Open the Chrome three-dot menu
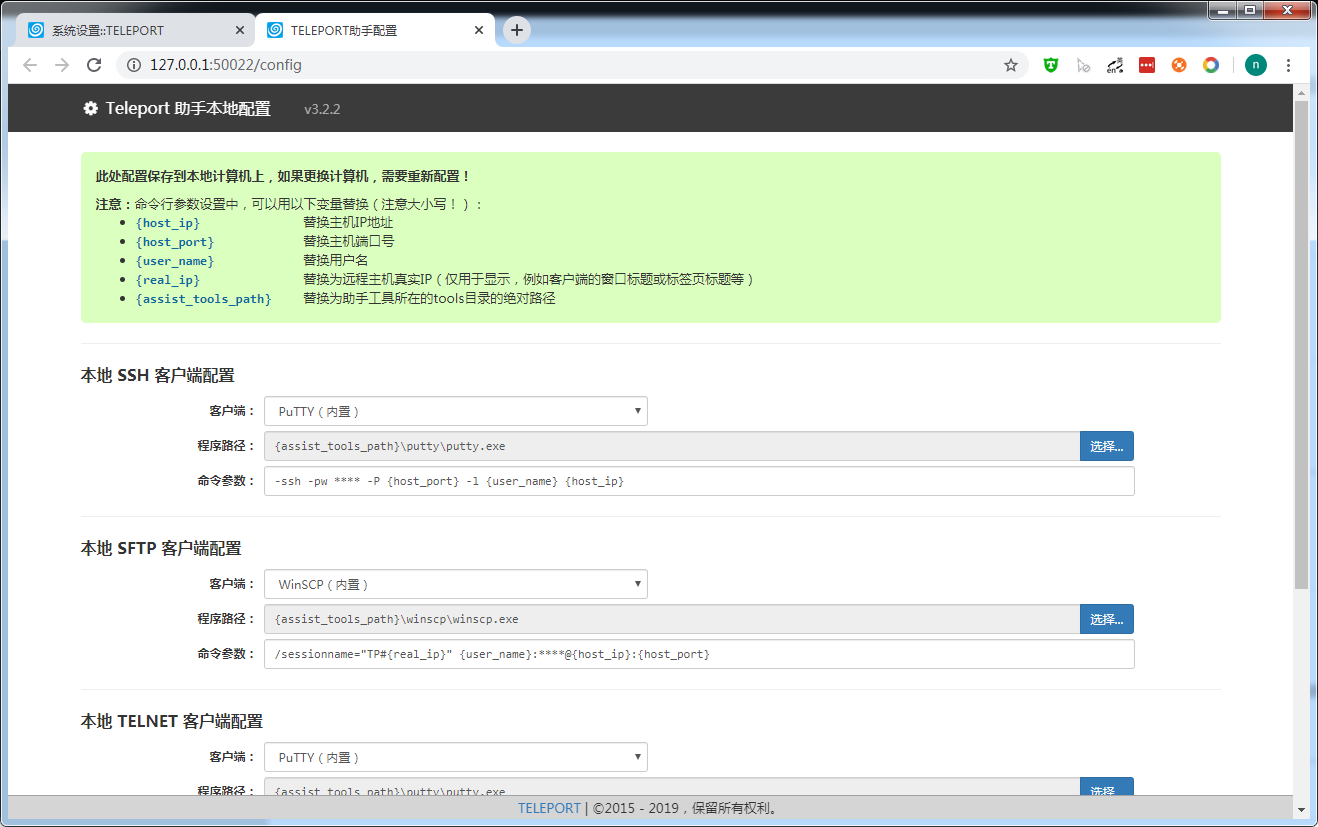The image size is (1318, 827). pos(1288,65)
